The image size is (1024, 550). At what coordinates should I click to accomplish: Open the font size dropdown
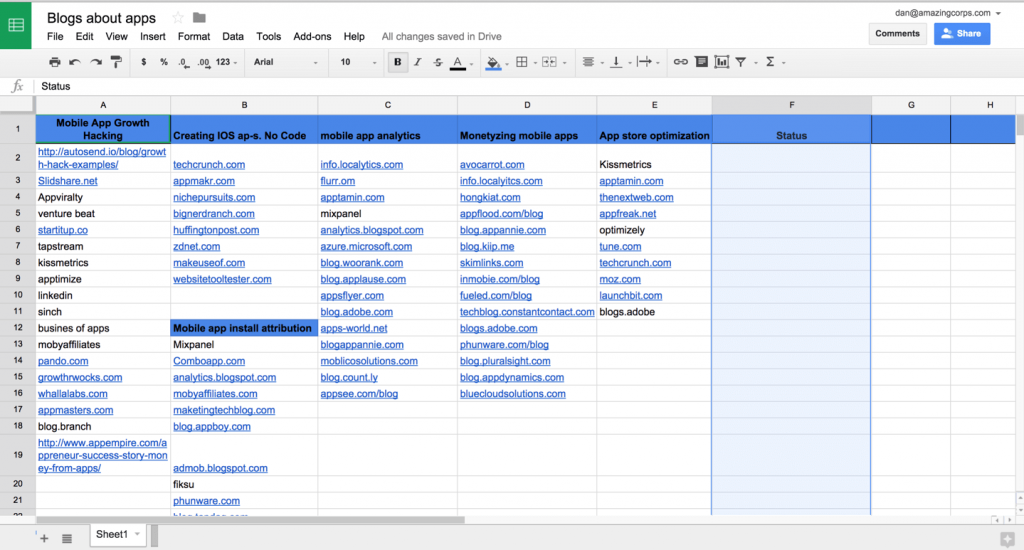(x=358, y=62)
